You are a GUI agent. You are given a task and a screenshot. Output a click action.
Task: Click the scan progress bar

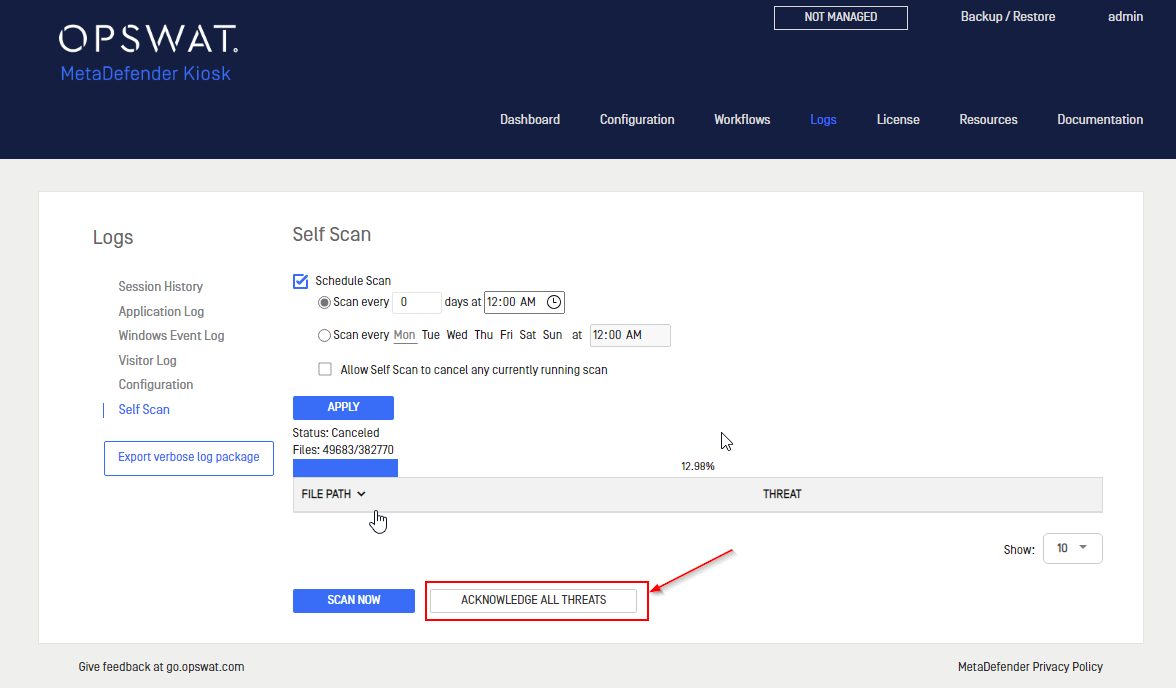tap(698, 468)
